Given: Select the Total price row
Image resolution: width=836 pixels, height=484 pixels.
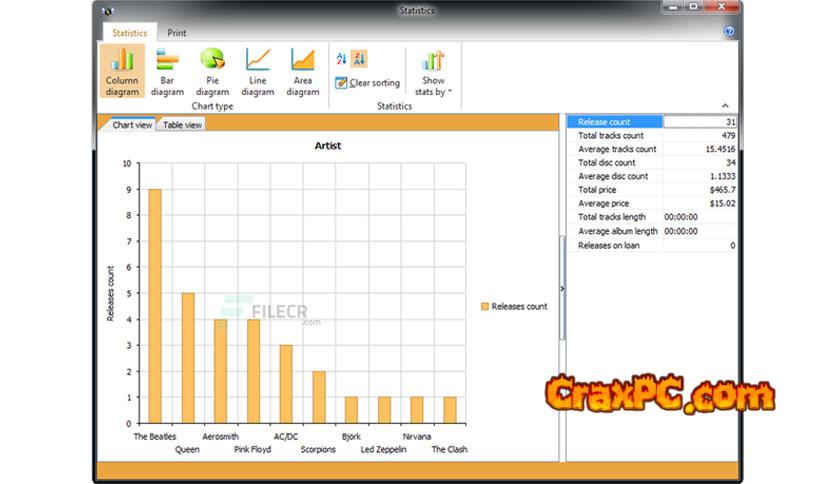Looking at the screenshot, I should [x=652, y=190].
